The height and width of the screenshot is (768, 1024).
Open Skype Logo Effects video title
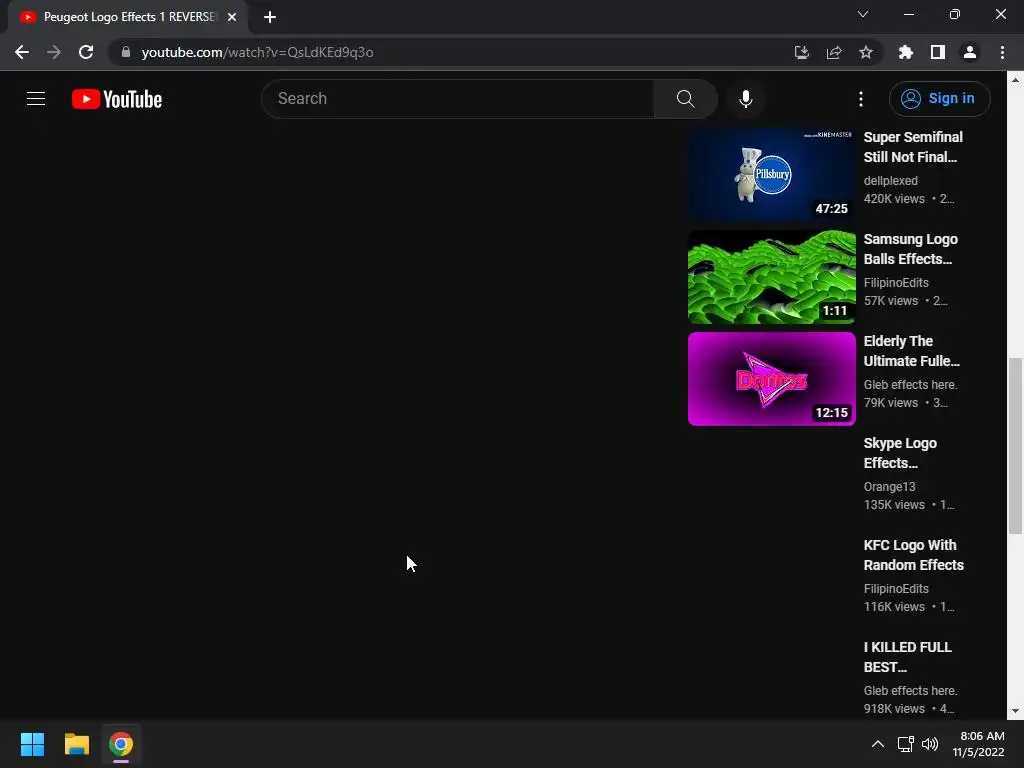pos(900,453)
